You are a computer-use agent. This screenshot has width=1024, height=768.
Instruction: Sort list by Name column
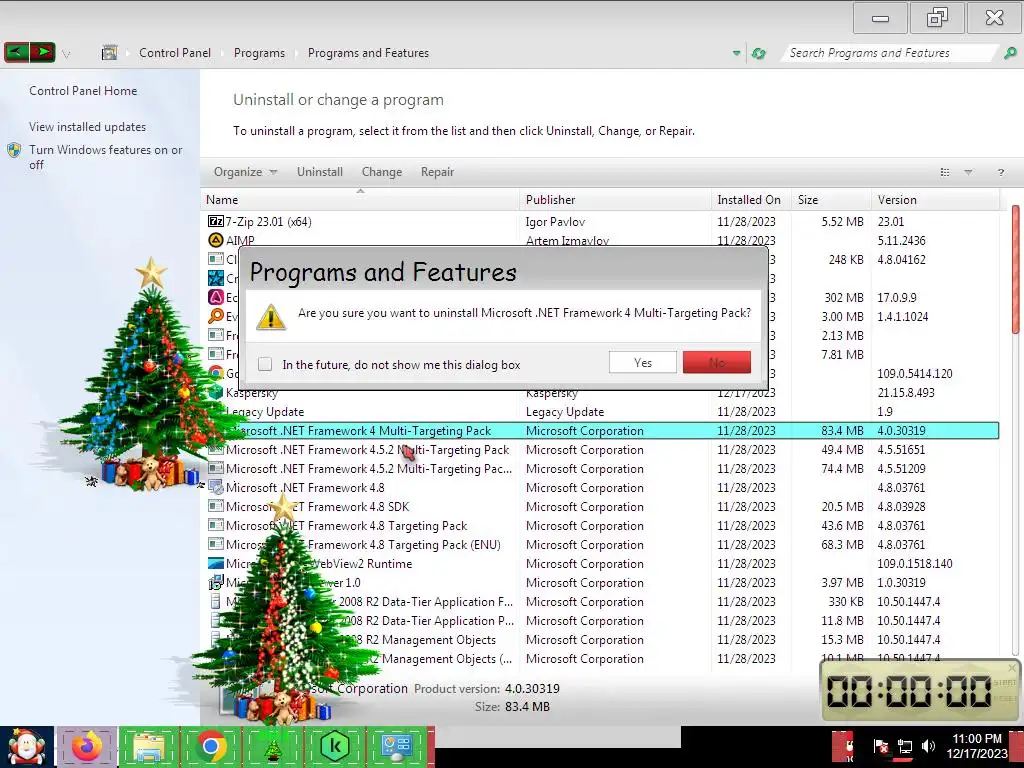click(x=360, y=200)
